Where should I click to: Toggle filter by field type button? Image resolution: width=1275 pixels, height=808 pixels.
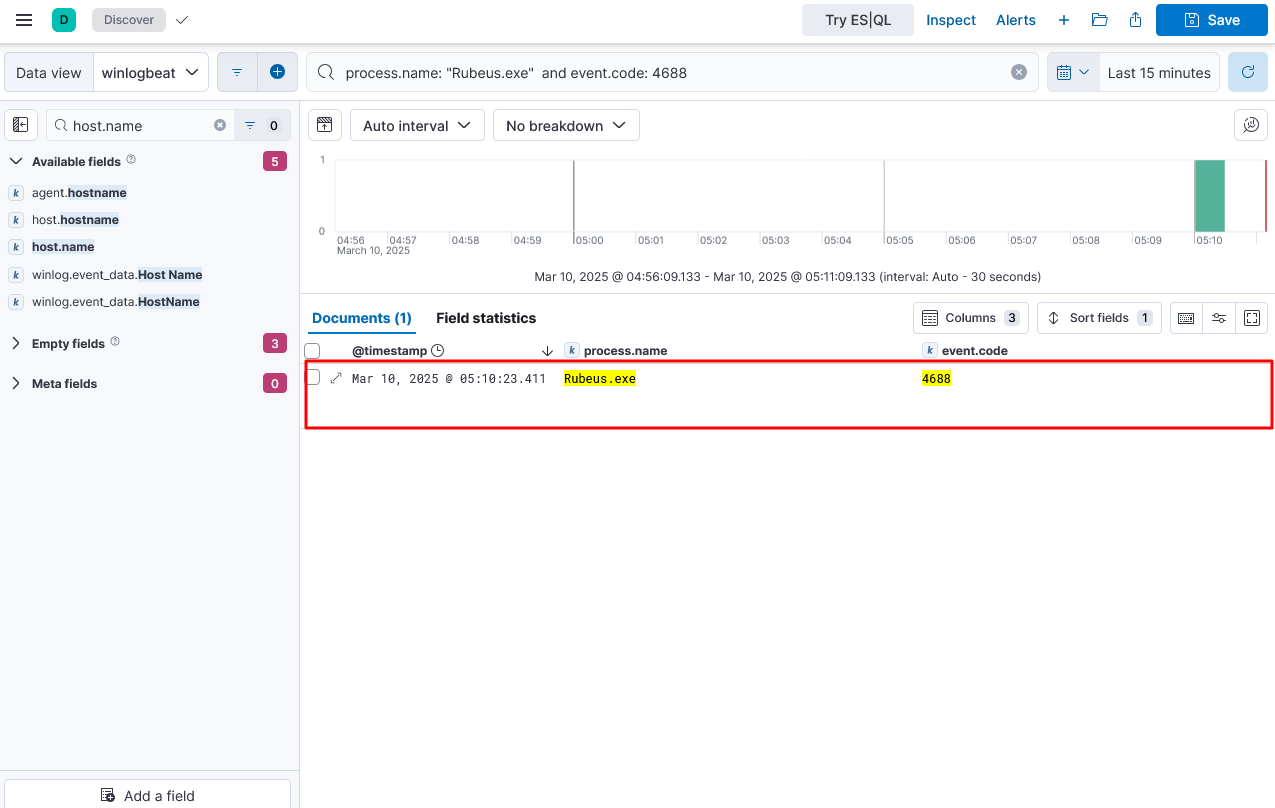pos(262,125)
